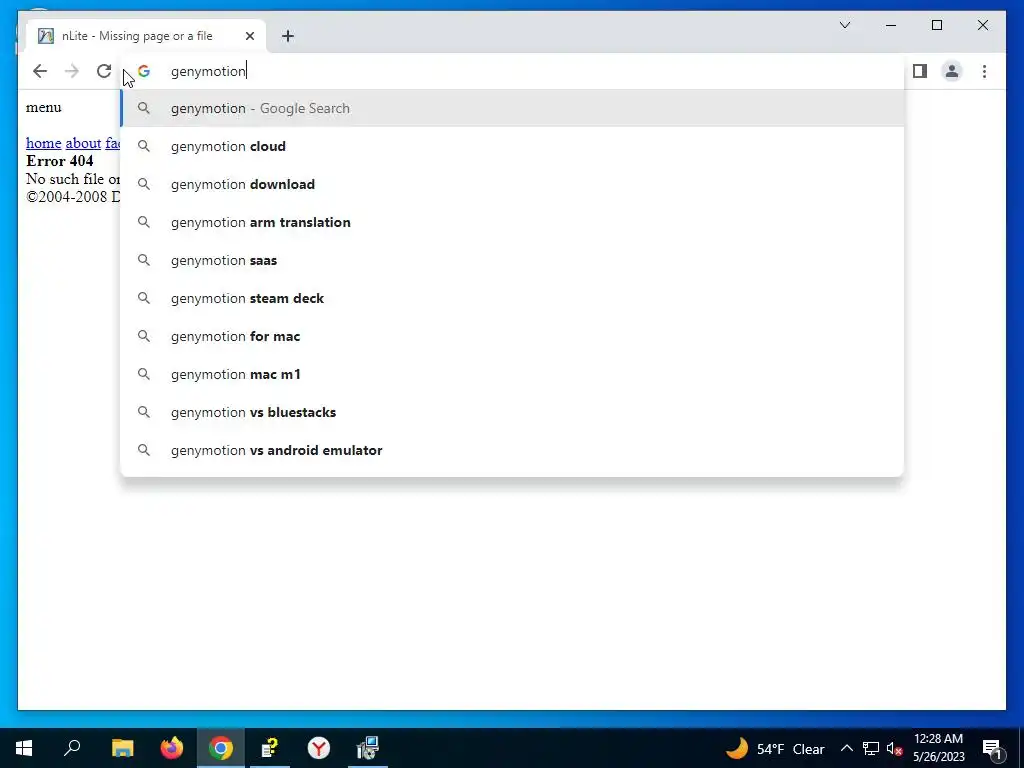Viewport: 1024px width, 768px height.
Task: Click the Chrome taskbar icon
Action: [221, 748]
